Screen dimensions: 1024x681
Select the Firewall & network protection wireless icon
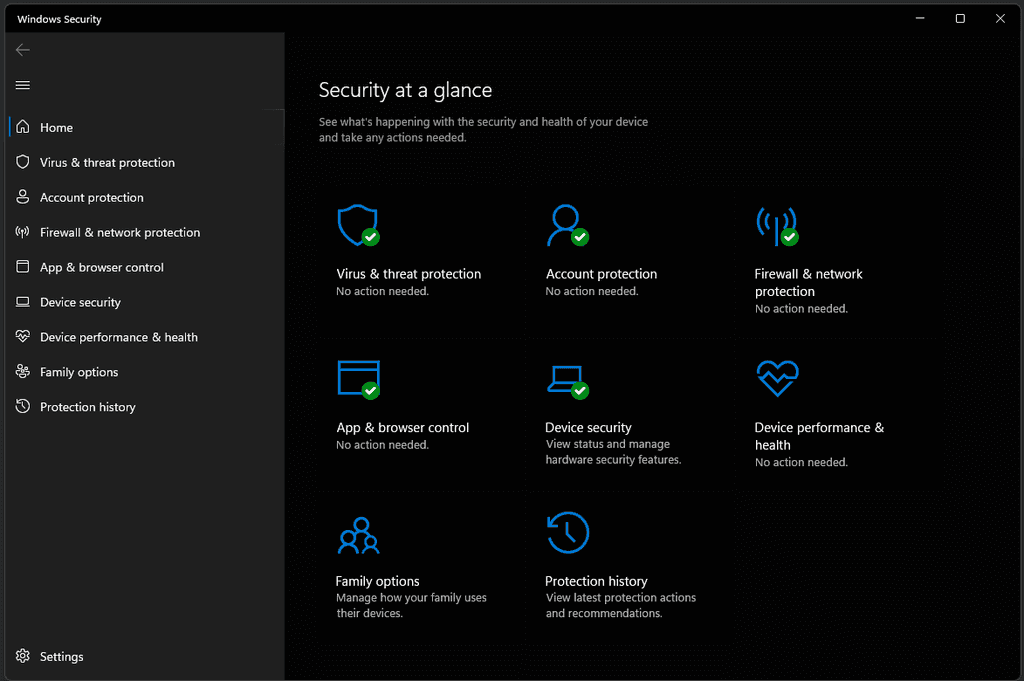coord(777,225)
